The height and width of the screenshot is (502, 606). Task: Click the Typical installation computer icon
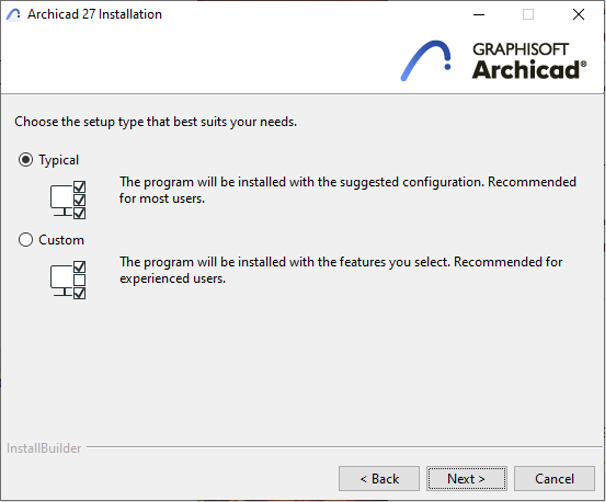coord(68,200)
